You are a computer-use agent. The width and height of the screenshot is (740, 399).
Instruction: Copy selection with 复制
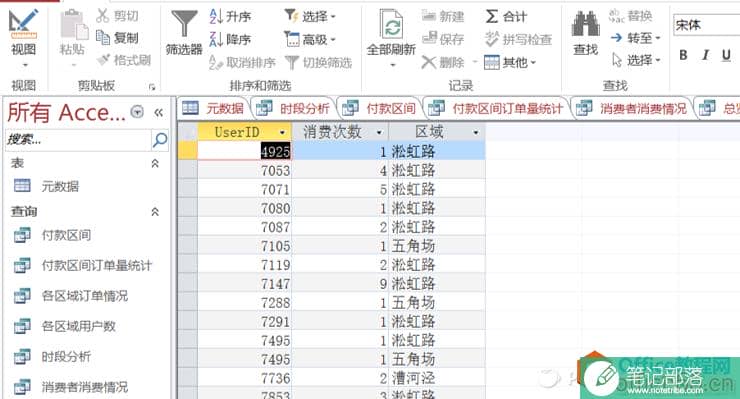point(117,38)
